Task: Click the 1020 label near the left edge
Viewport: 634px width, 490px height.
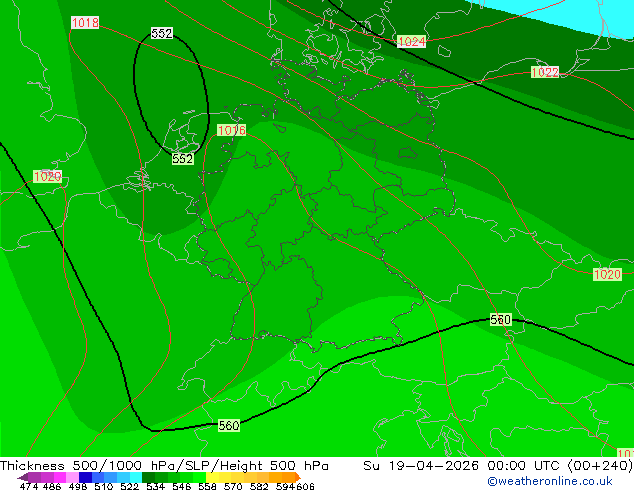Action: point(47,176)
